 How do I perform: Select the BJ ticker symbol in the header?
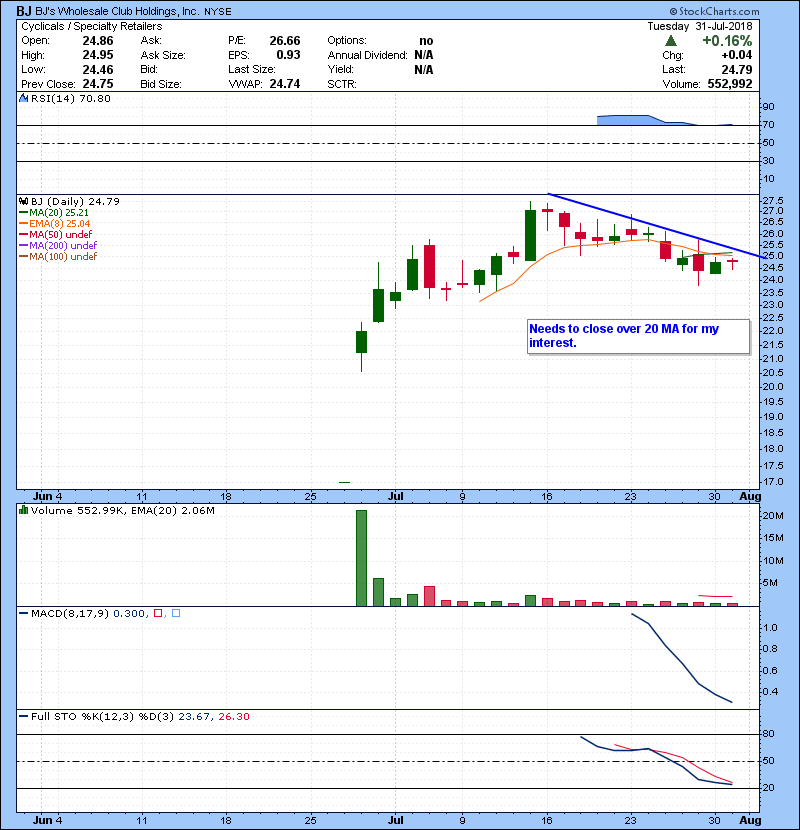pos(23,11)
